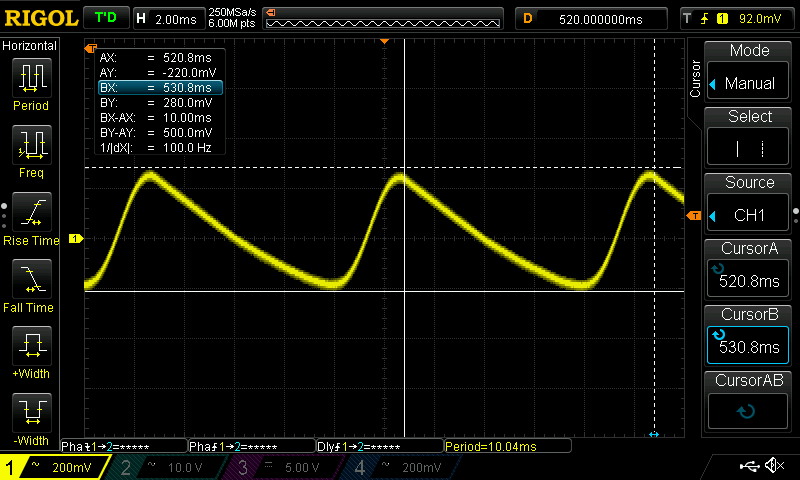Viewport: 800px width, 480px height.
Task: Click the Dly 1→2 measurement result
Action: 380,446
